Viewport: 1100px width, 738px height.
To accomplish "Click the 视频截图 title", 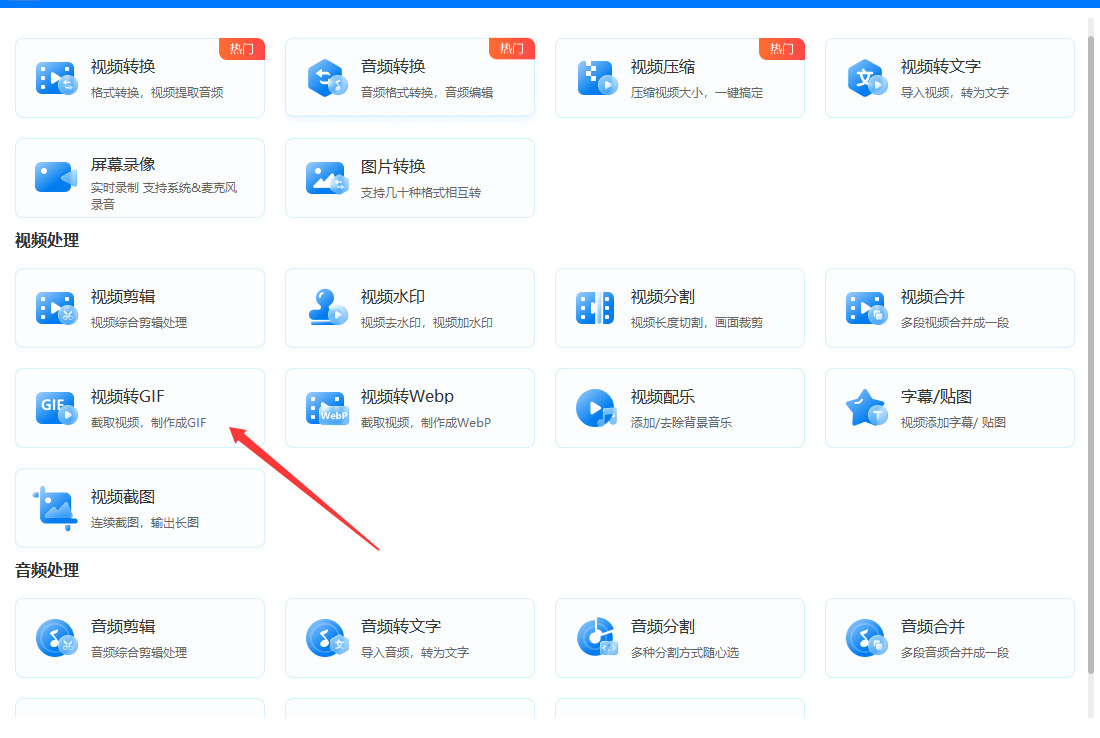I will tap(123, 497).
